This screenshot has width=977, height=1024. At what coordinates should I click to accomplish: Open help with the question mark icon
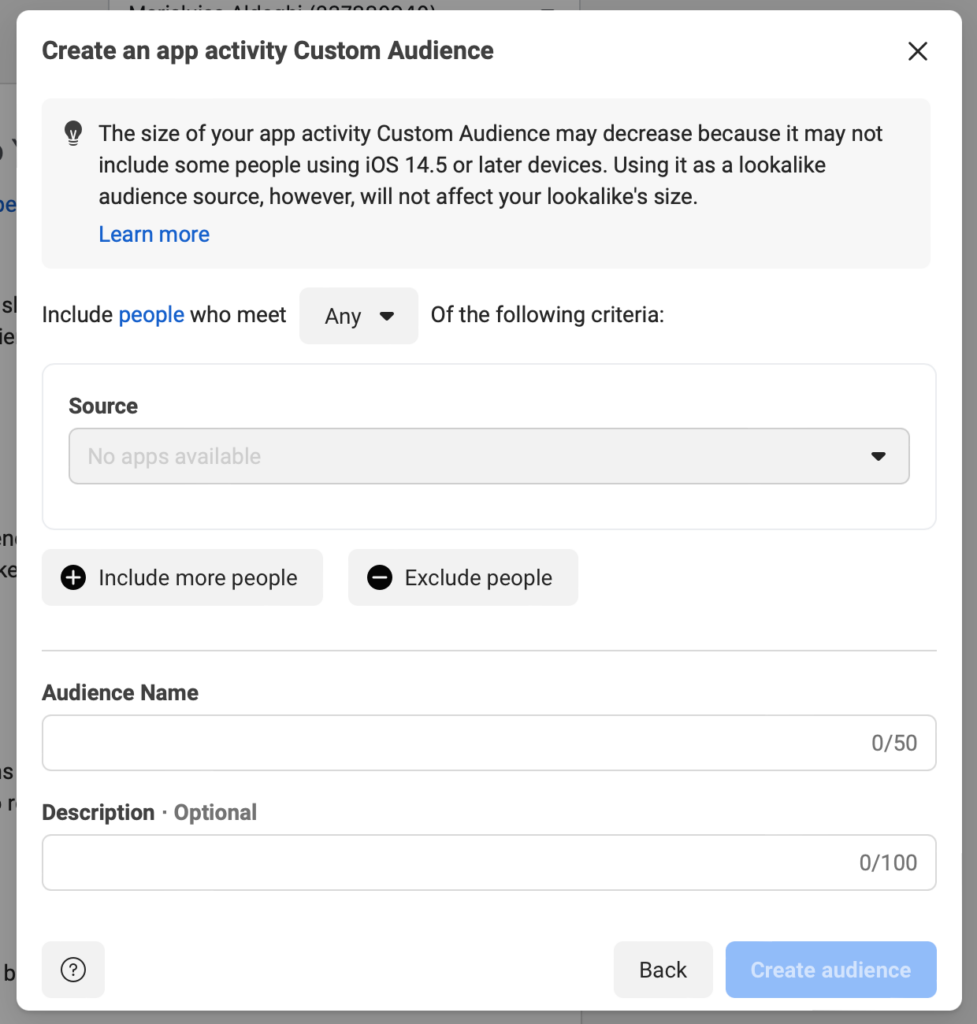73,969
